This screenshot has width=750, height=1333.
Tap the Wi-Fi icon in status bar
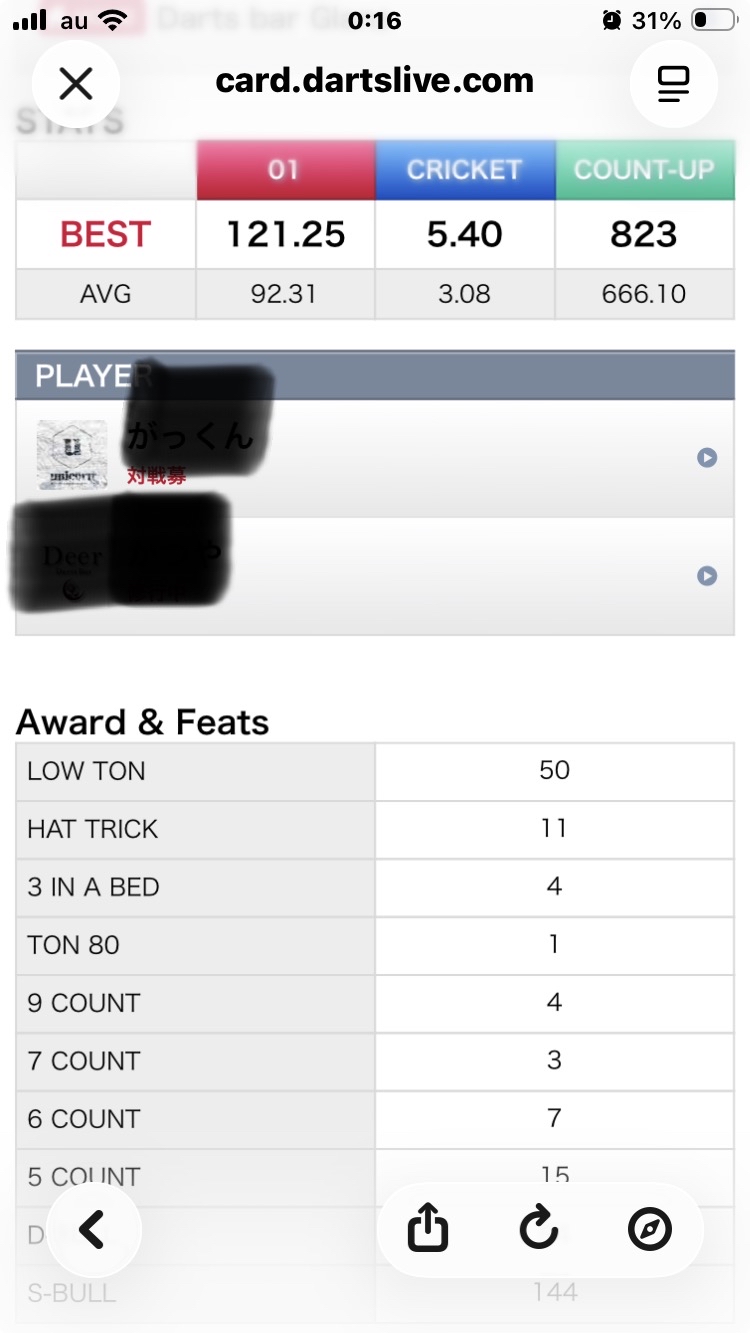114,21
